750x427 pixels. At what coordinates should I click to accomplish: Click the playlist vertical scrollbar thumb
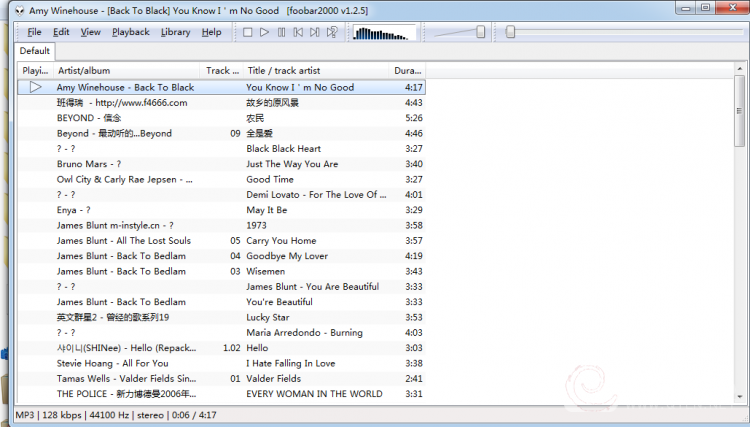(x=739, y=111)
